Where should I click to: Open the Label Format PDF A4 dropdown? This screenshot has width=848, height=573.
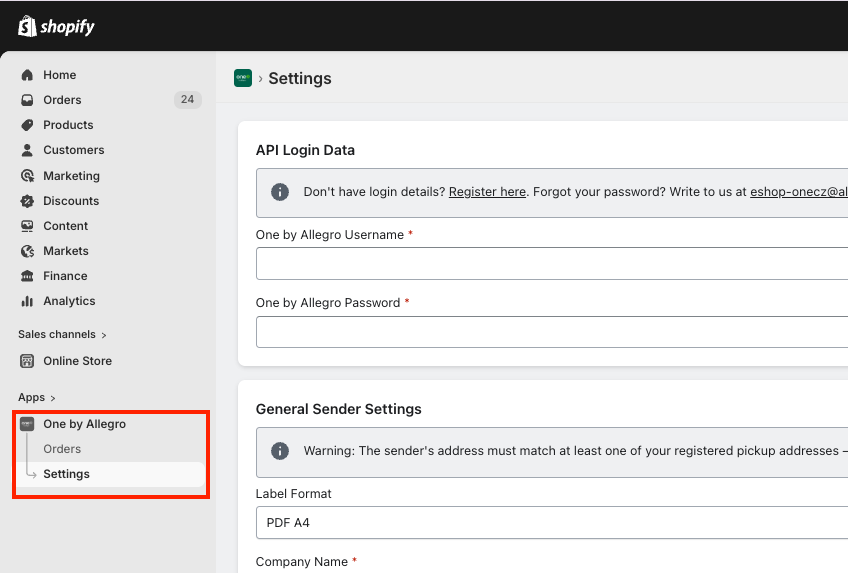[x=552, y=523]
